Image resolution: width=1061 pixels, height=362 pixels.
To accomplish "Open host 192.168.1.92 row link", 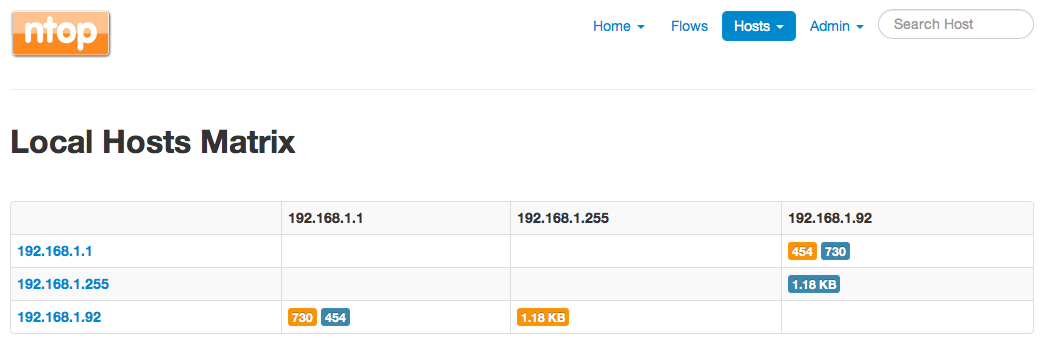I will [x=59, y=317].
